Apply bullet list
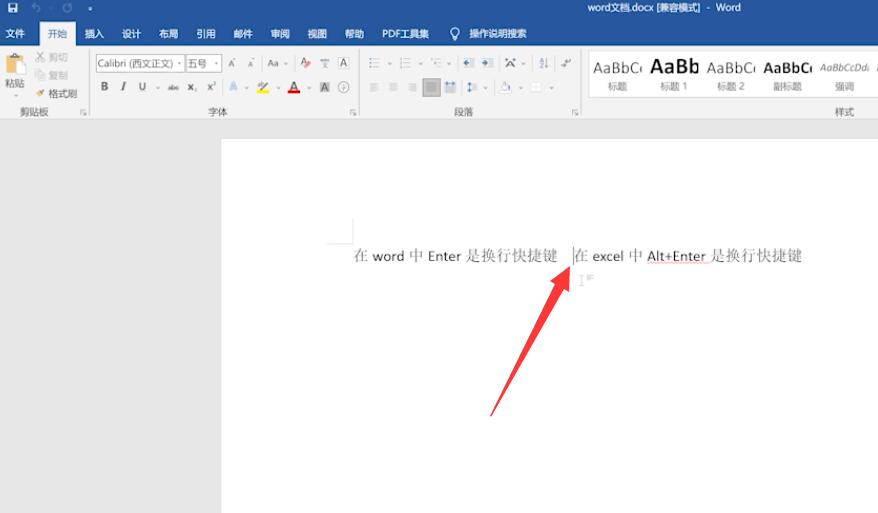The image size is (878, 513). click(374, 63)
